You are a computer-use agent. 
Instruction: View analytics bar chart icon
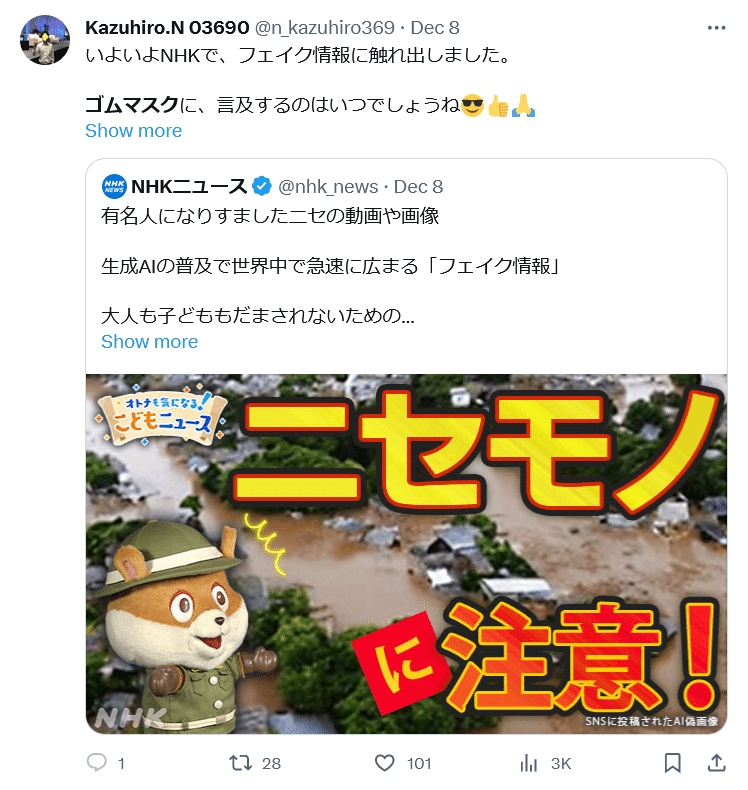(x=528, y=762)
